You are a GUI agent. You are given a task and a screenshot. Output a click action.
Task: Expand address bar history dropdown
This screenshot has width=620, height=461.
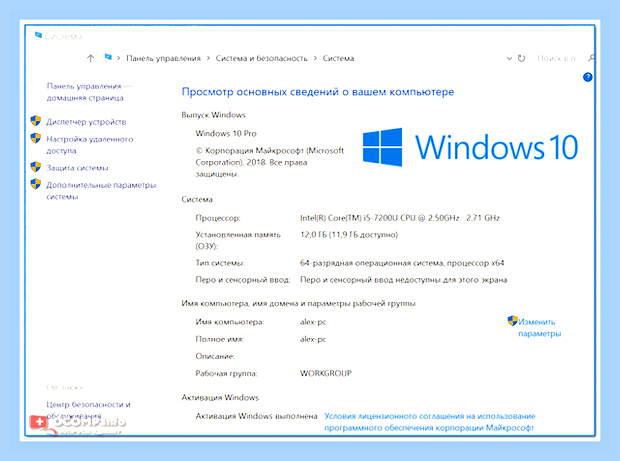pyautogui.click(x=509, y=59)
